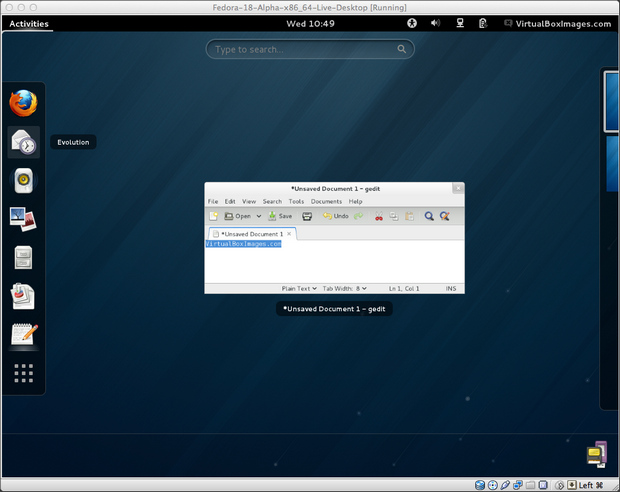Viewport: 620px width, 492px height.
Task: Paste from clipboard icon in gedit
Action: 409,216
